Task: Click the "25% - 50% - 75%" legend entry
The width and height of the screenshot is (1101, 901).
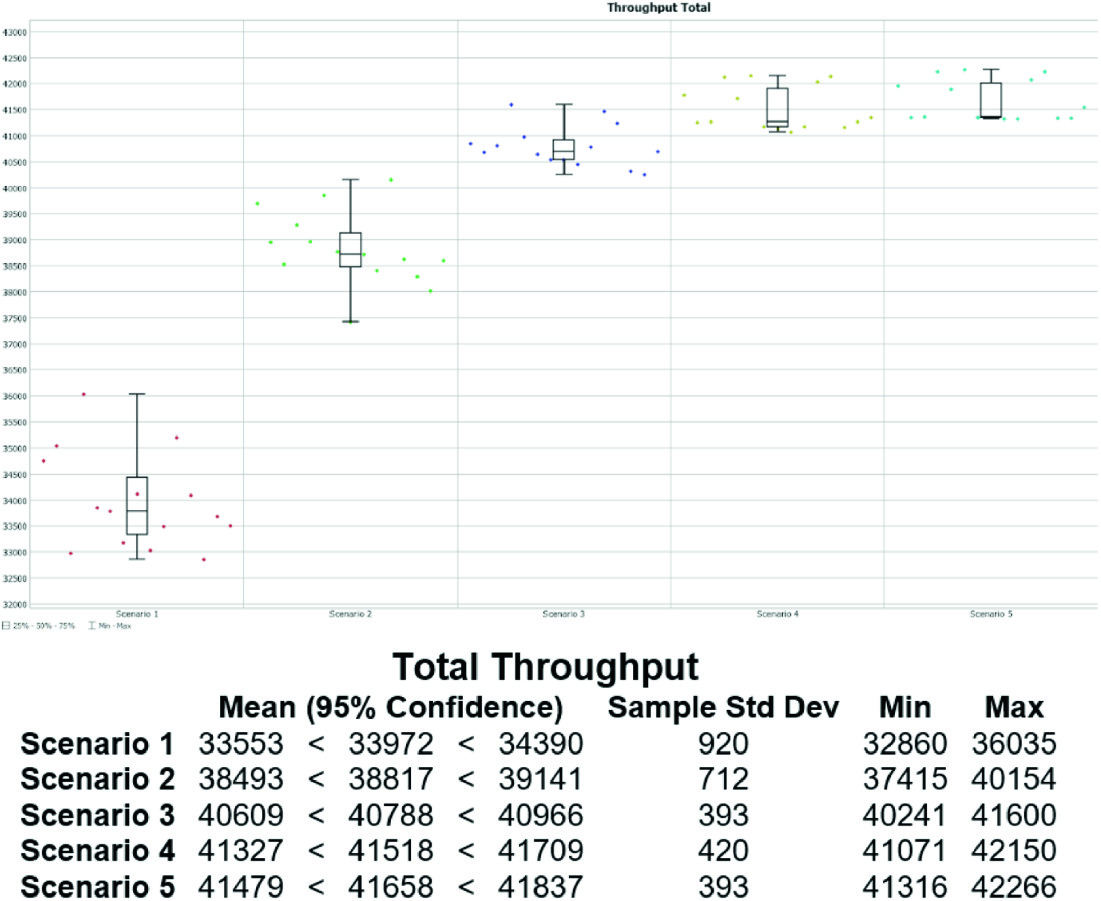Action: [x=39, y=626]
